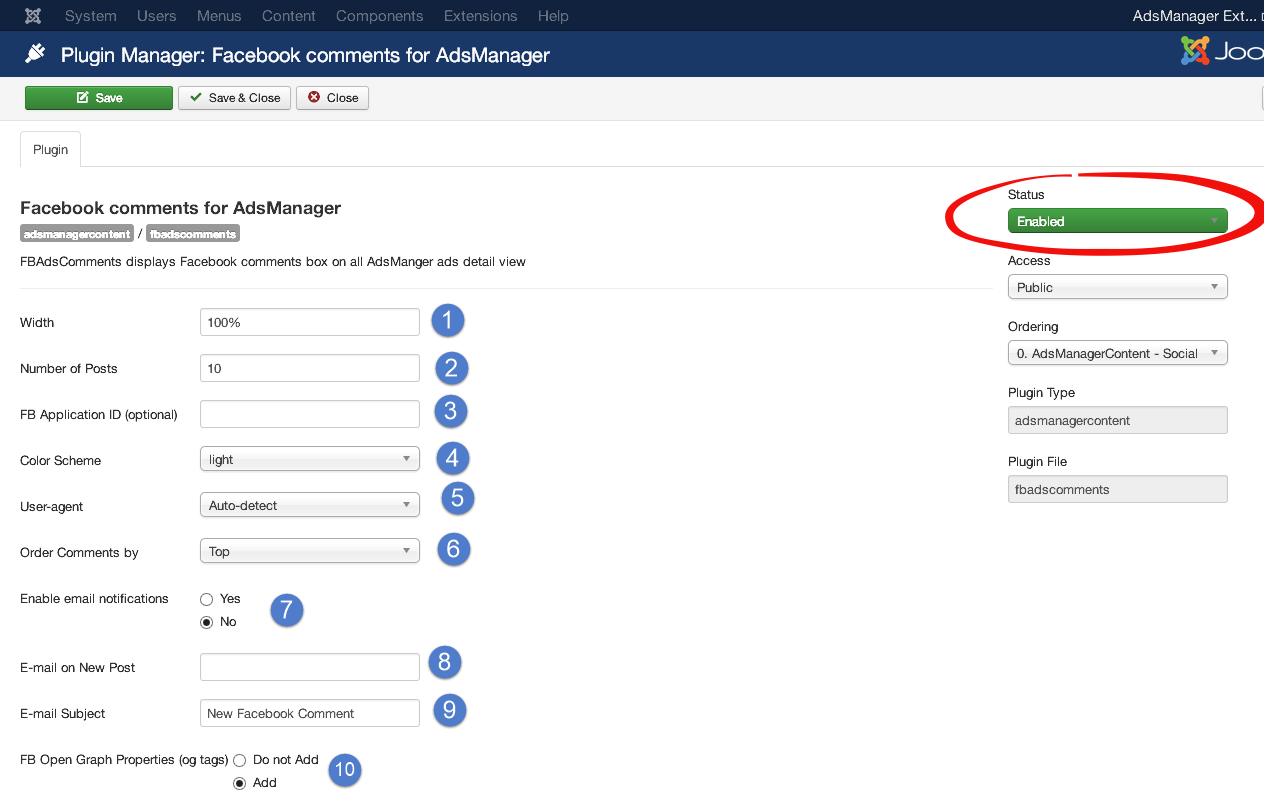Image resolution: width=1264 pixels, height=810 pixels.
Task: Click the Joomla logo icon in menu bar
Action: (33, 16)
